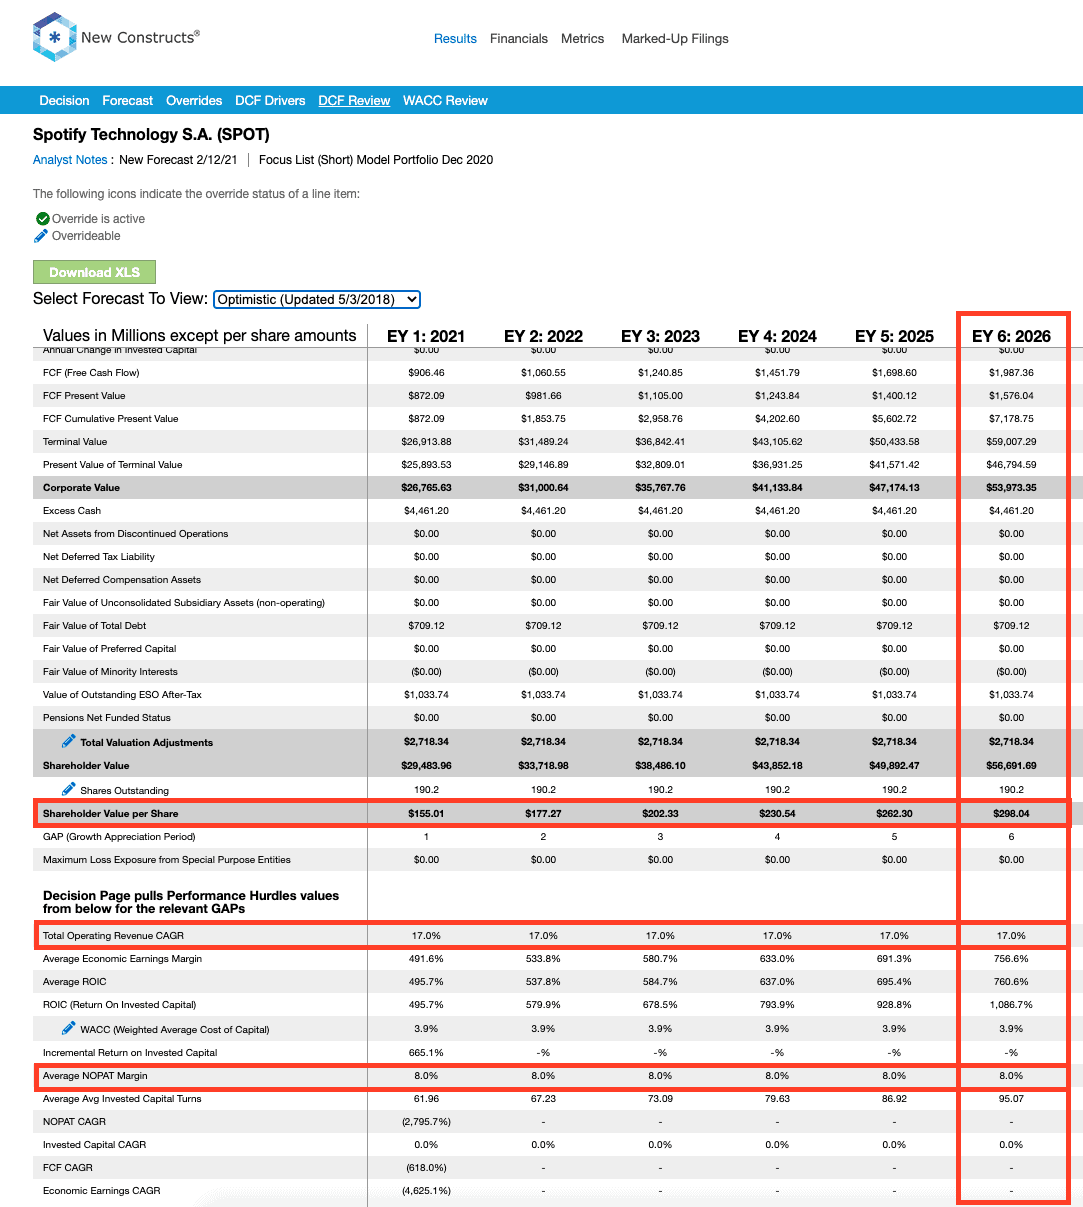Select the 'EY 2: 2022' column header
The height and width of the screenshot is (1207, 1083).
tap(543, 336)
